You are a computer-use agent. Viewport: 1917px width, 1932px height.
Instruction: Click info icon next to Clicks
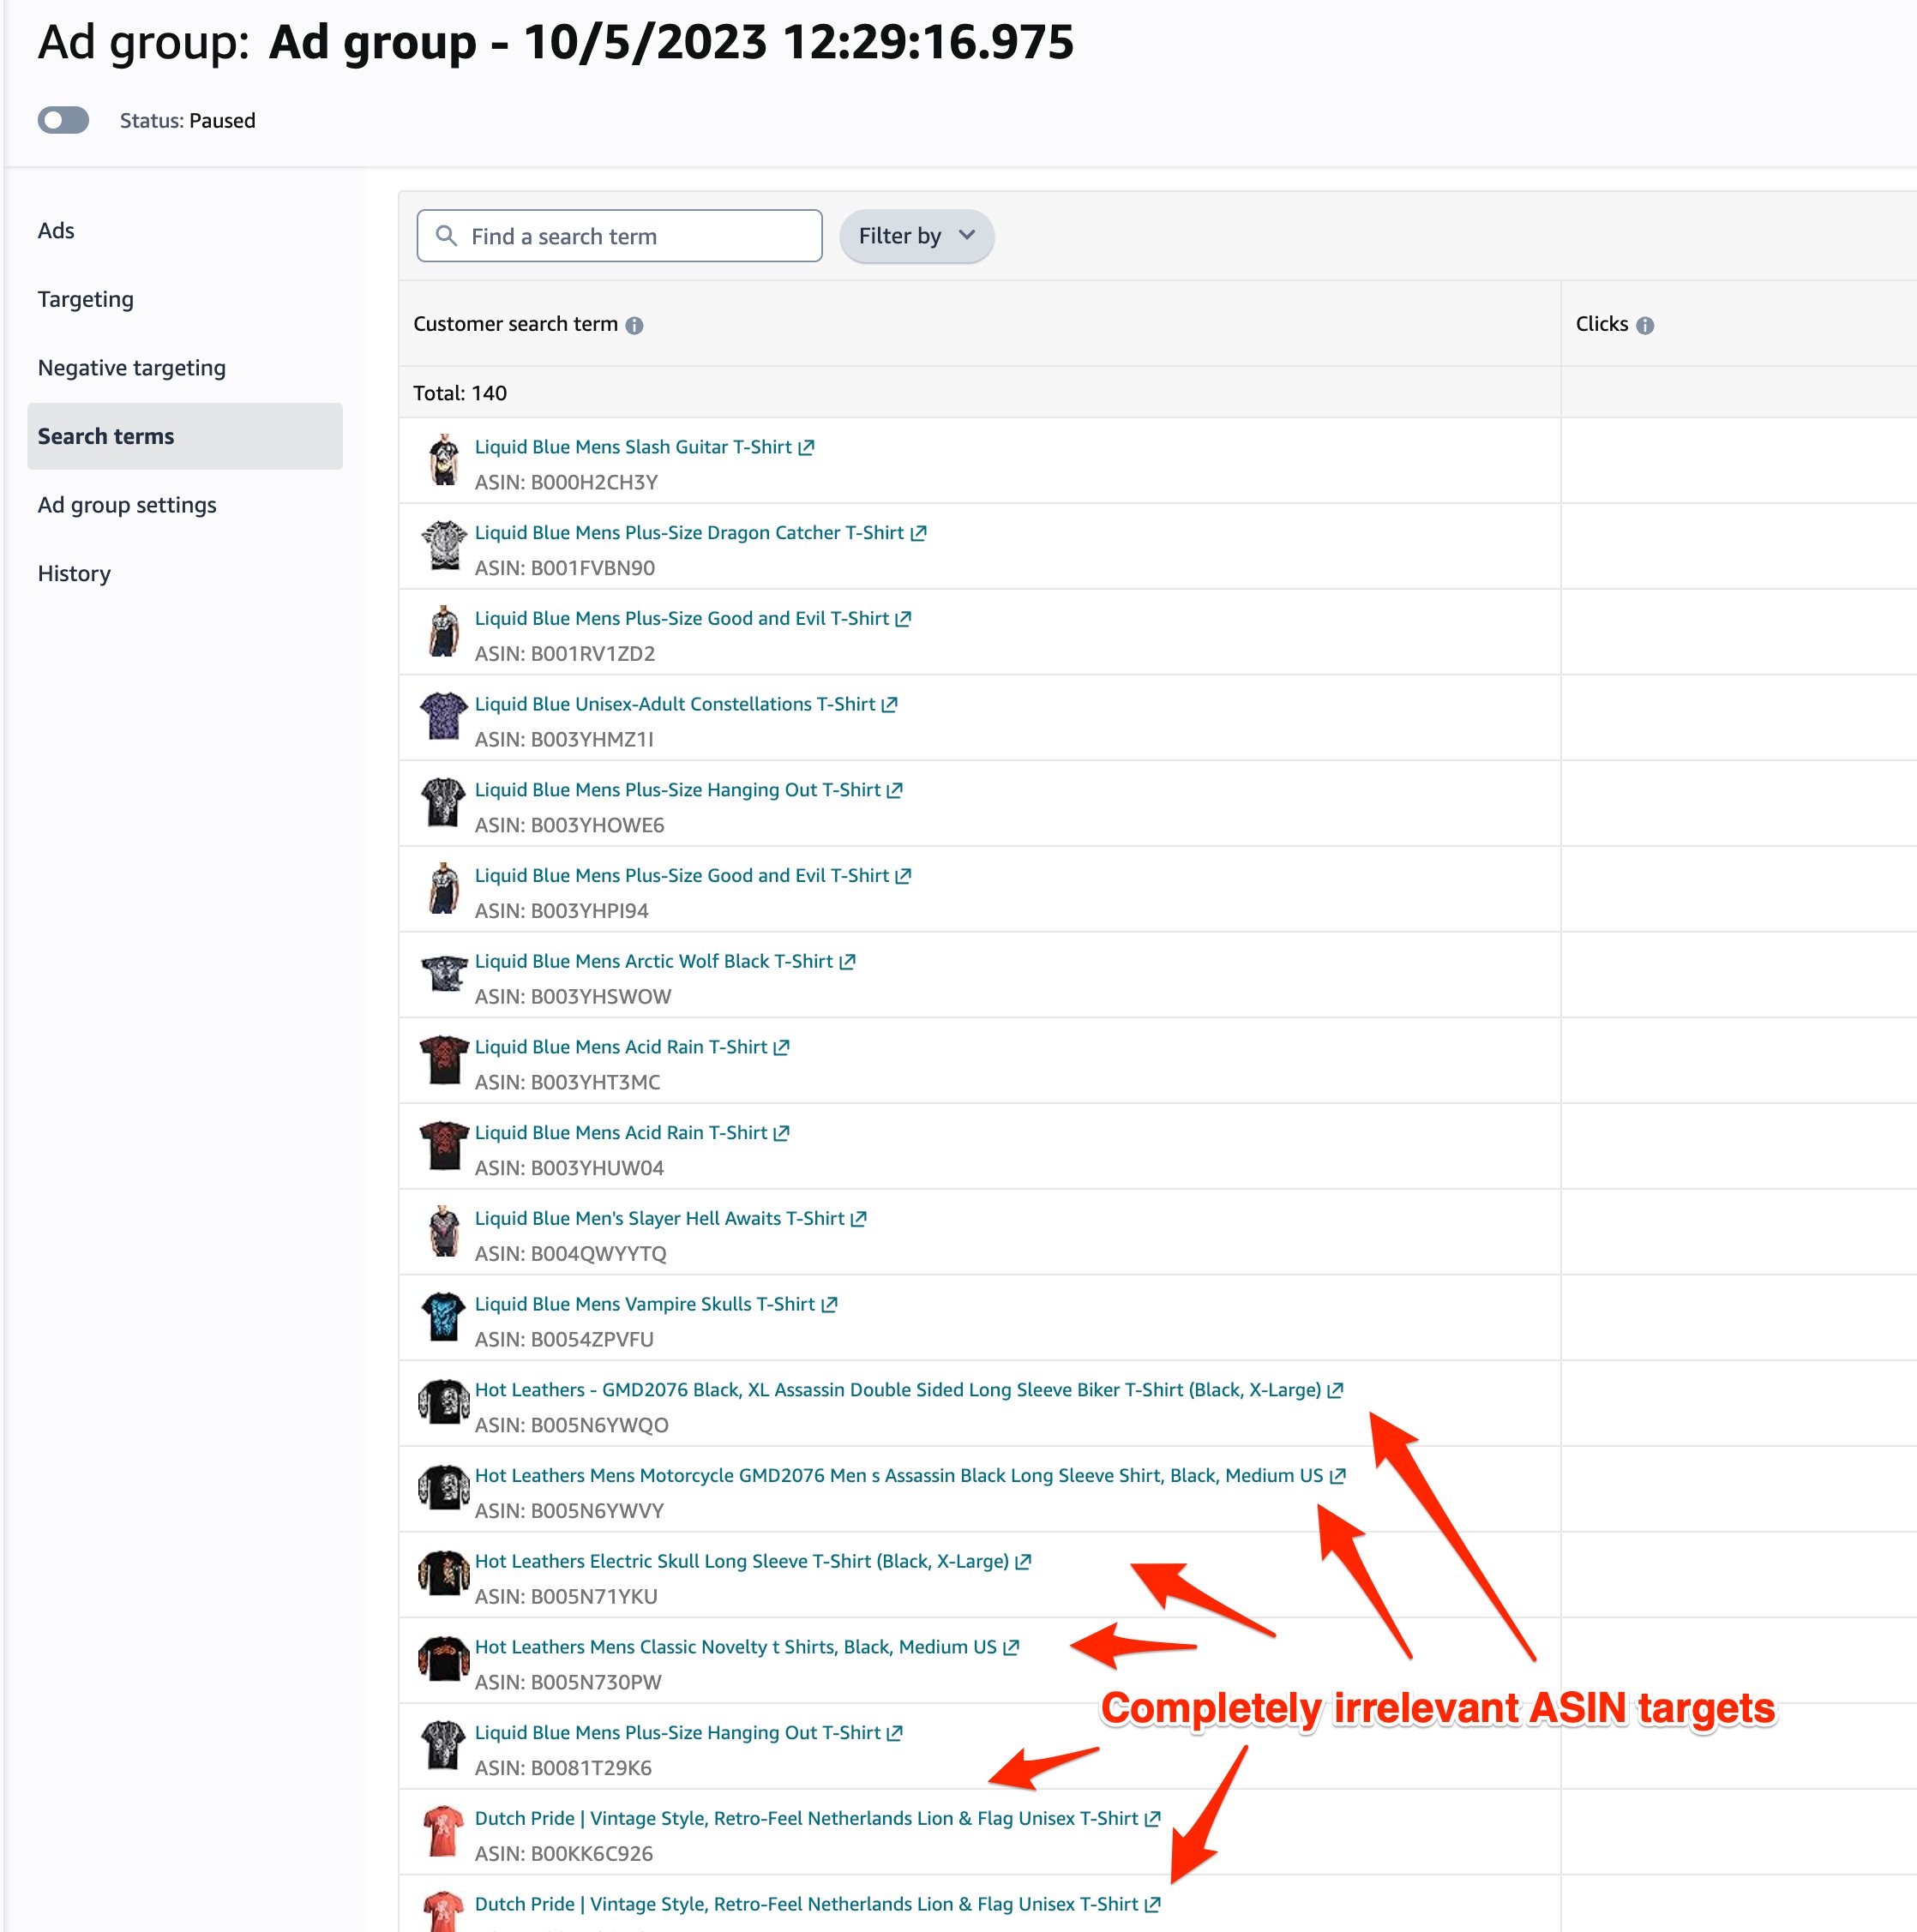pyautogui.click(x=1644, y=325)
